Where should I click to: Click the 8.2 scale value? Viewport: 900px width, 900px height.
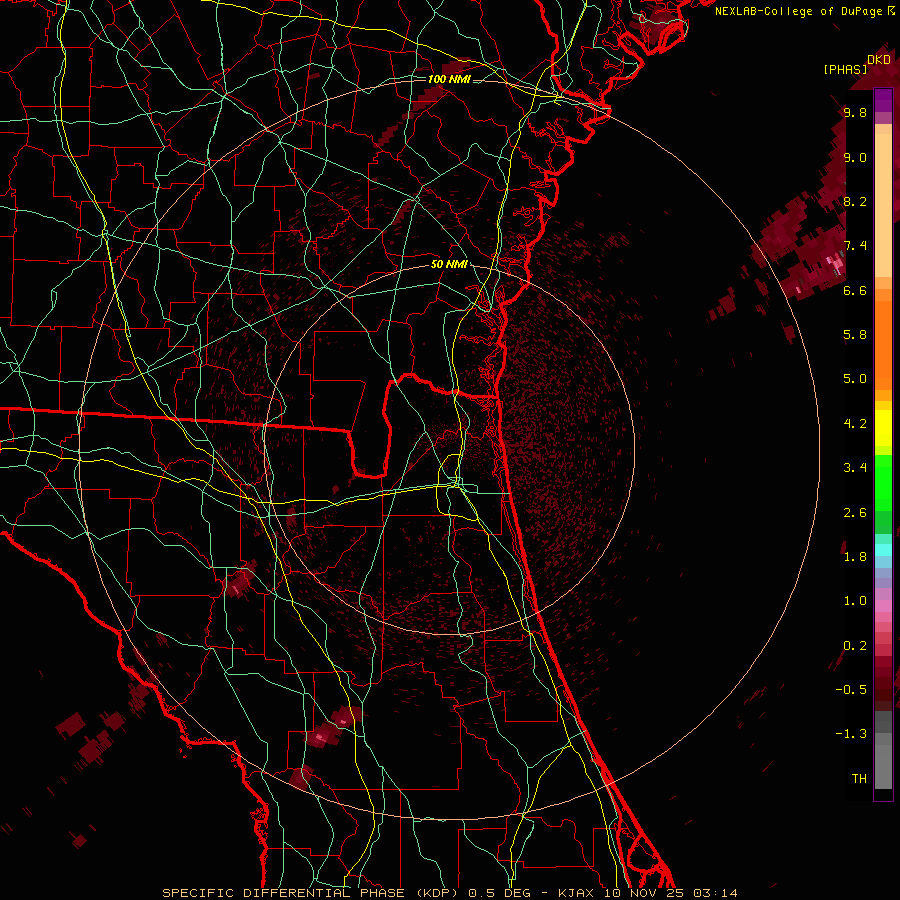(x=855, y=201)
